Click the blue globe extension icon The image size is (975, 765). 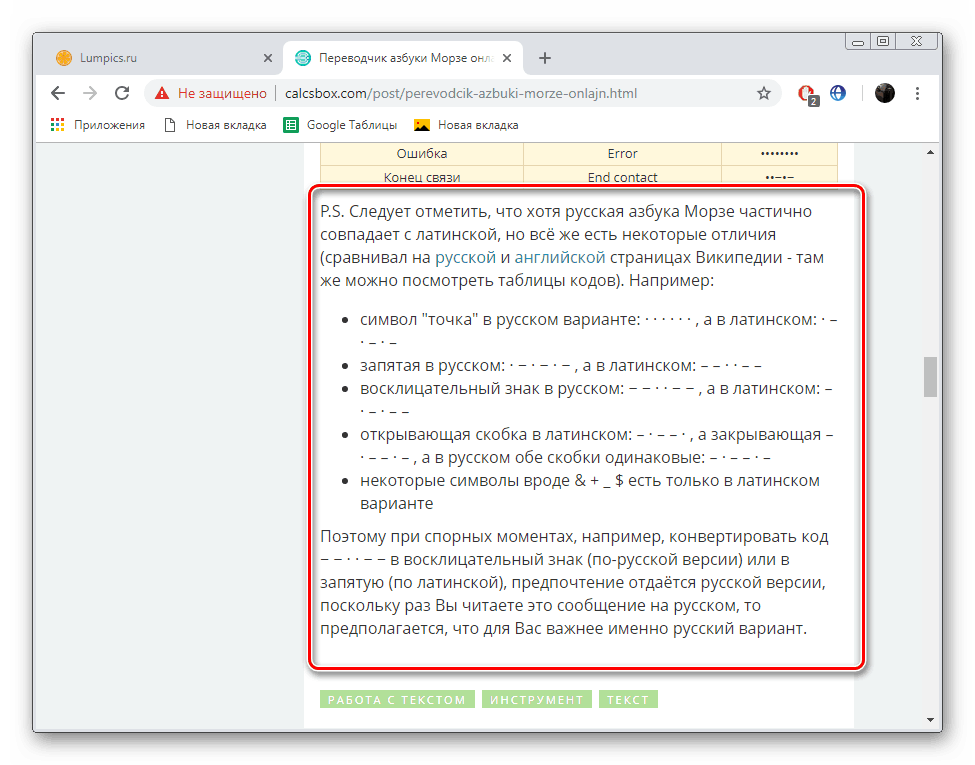click(x=838, y=93)
